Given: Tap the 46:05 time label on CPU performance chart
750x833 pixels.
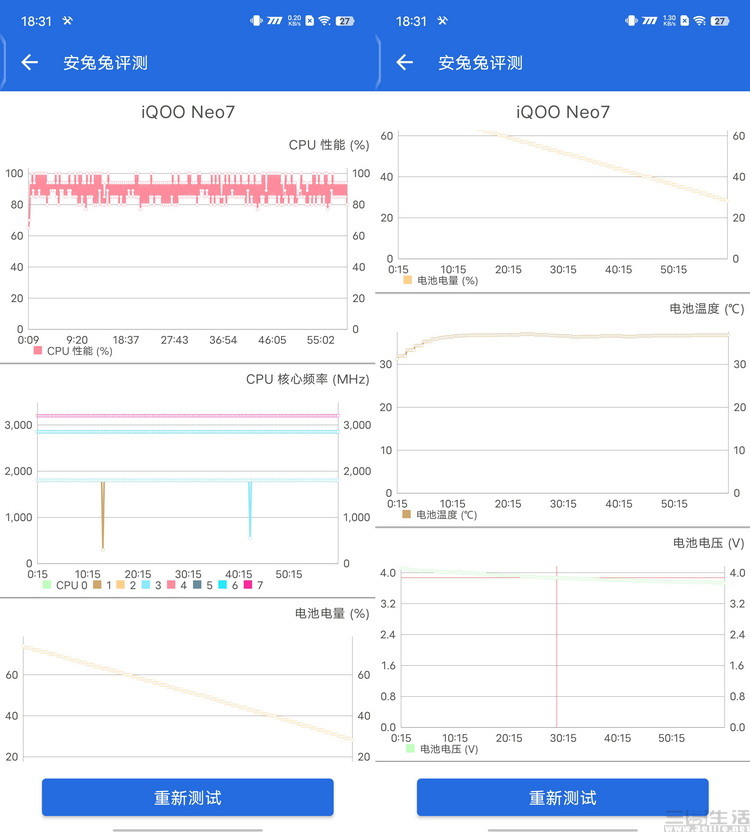Looking at the screenshot, I should point(272,340).
